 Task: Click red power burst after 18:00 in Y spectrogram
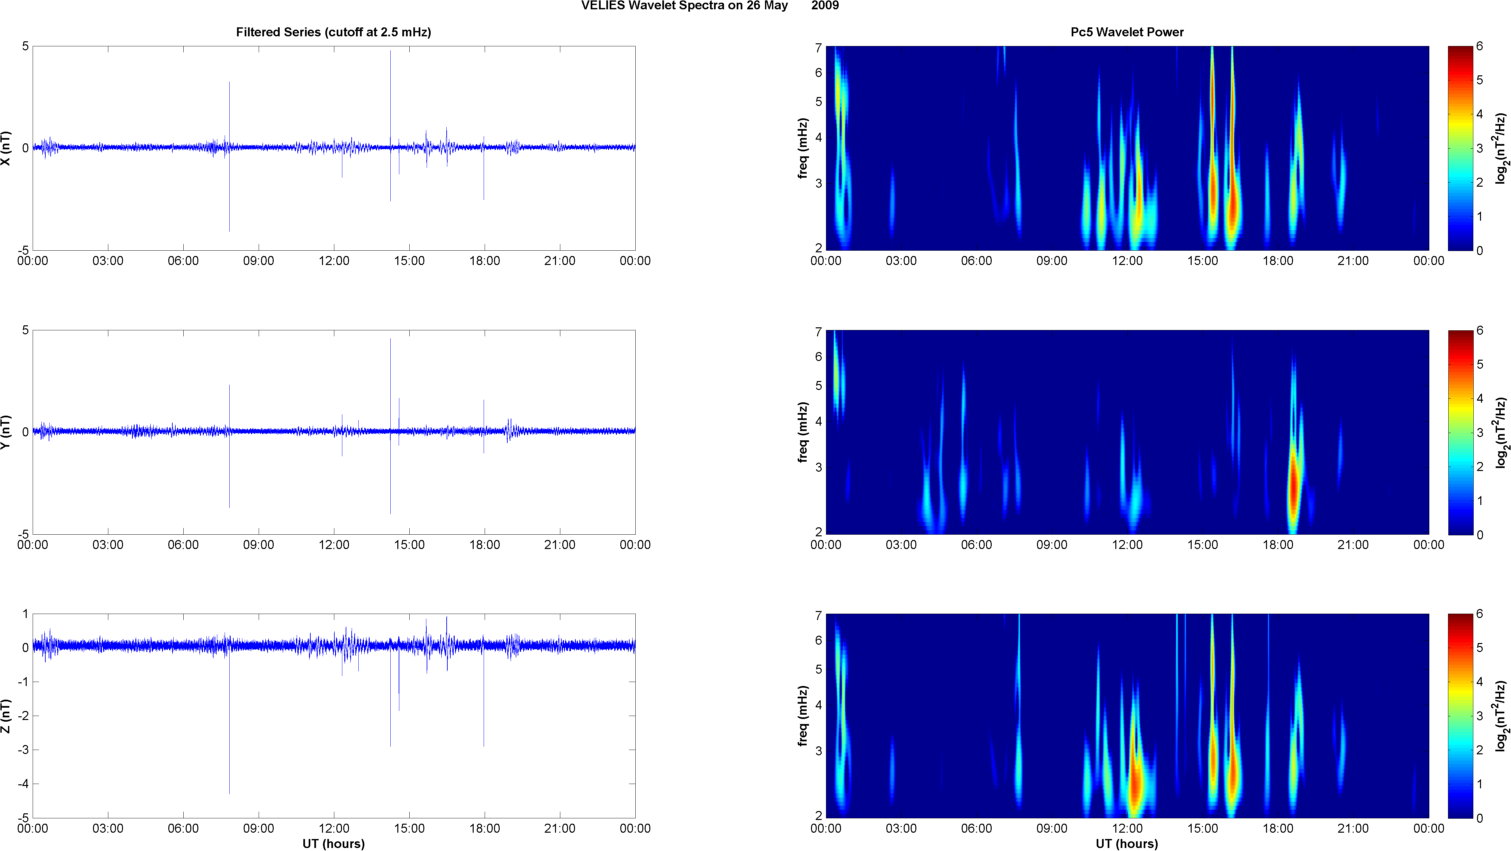tap(1294, 485)
